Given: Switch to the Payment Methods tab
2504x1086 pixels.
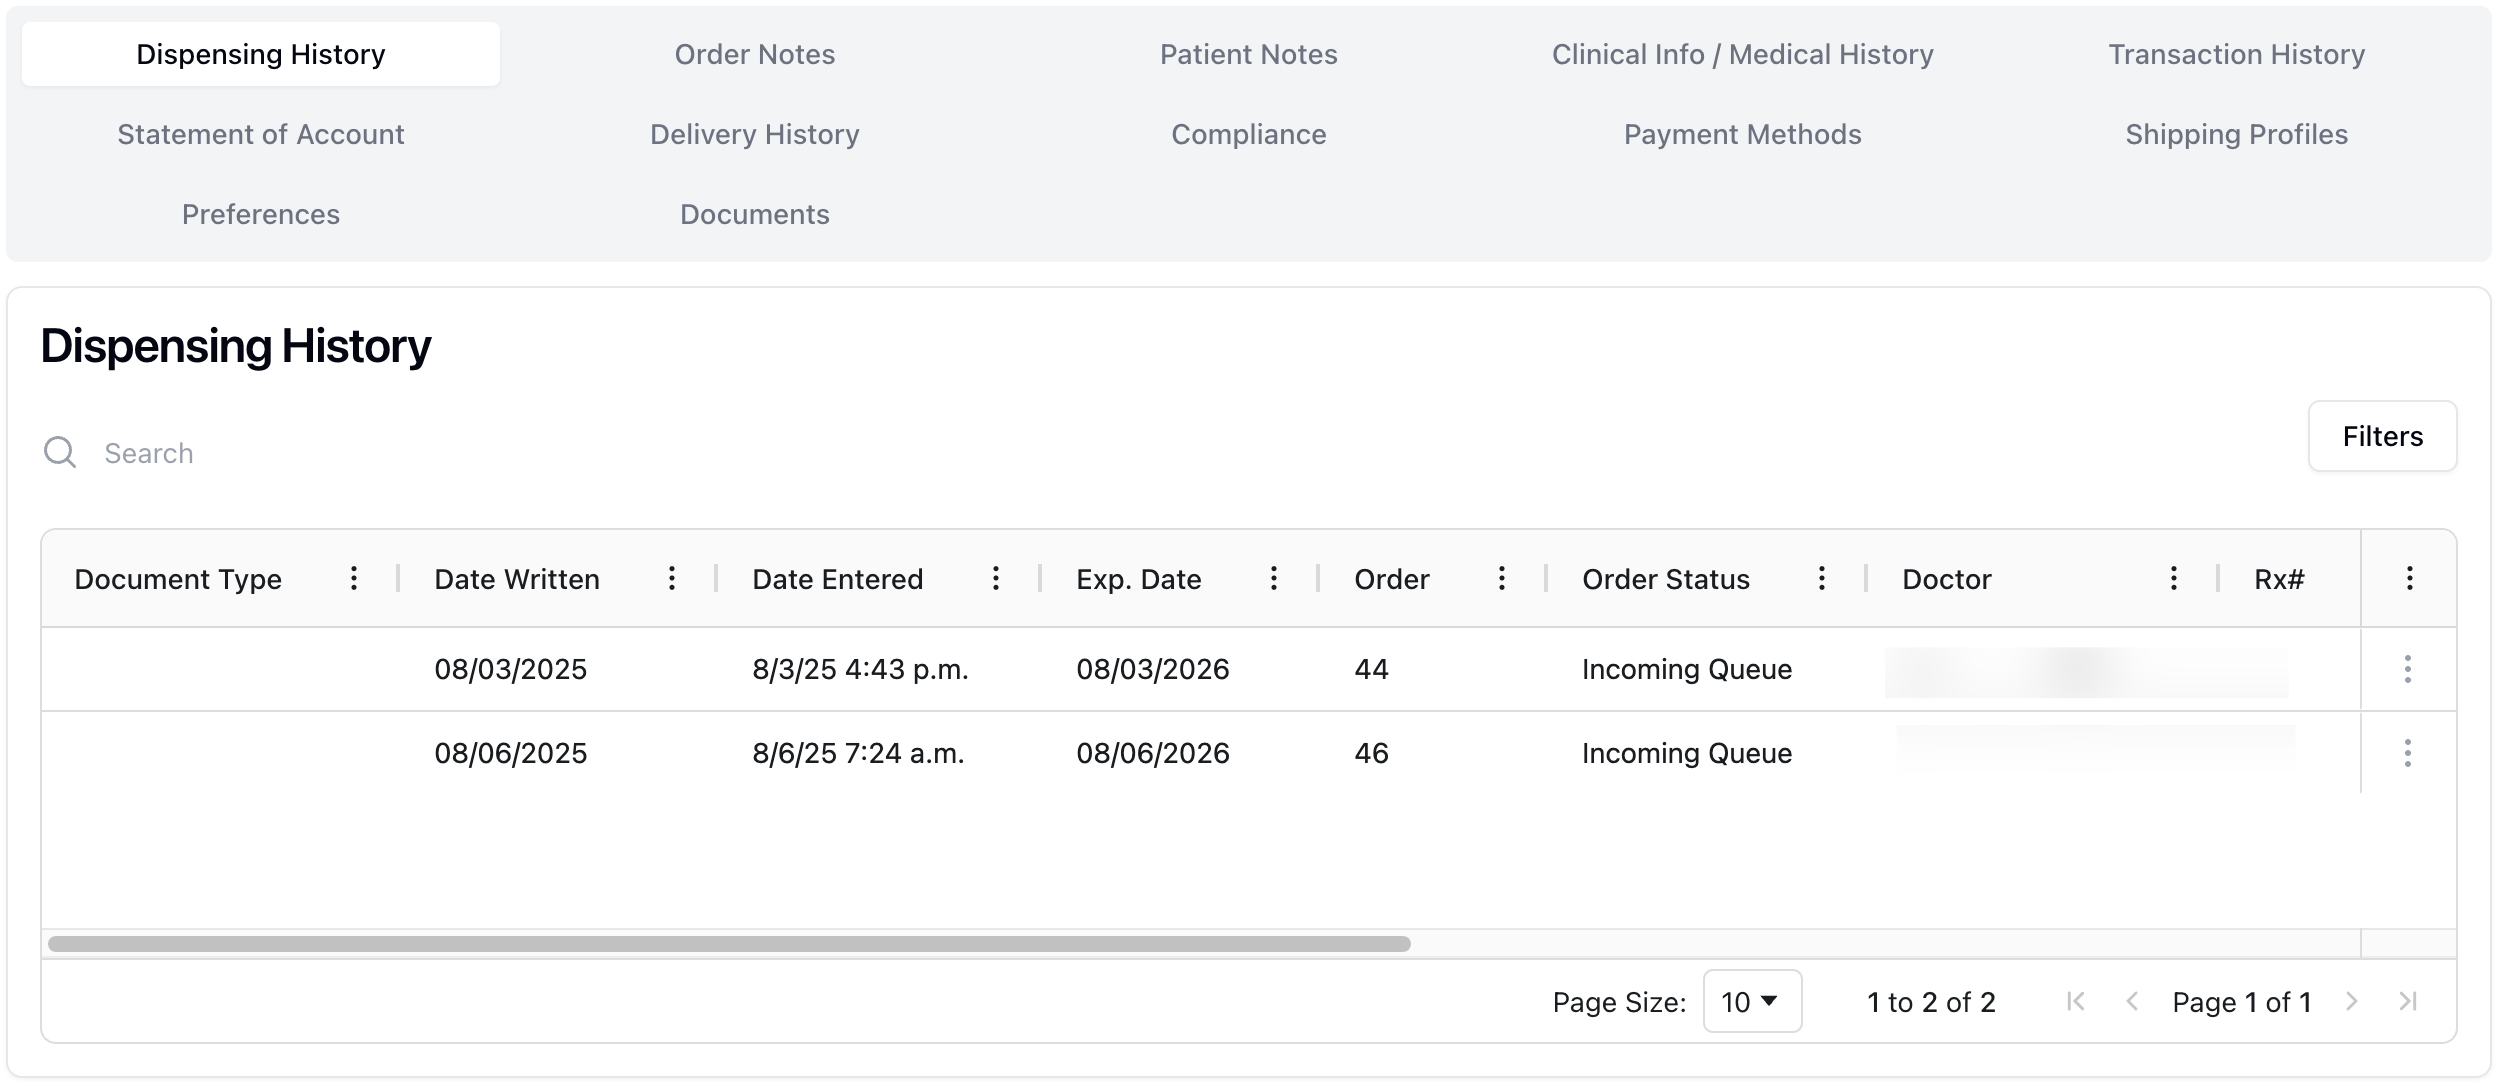Looking at the screenshot, I should pos(1741,133).
